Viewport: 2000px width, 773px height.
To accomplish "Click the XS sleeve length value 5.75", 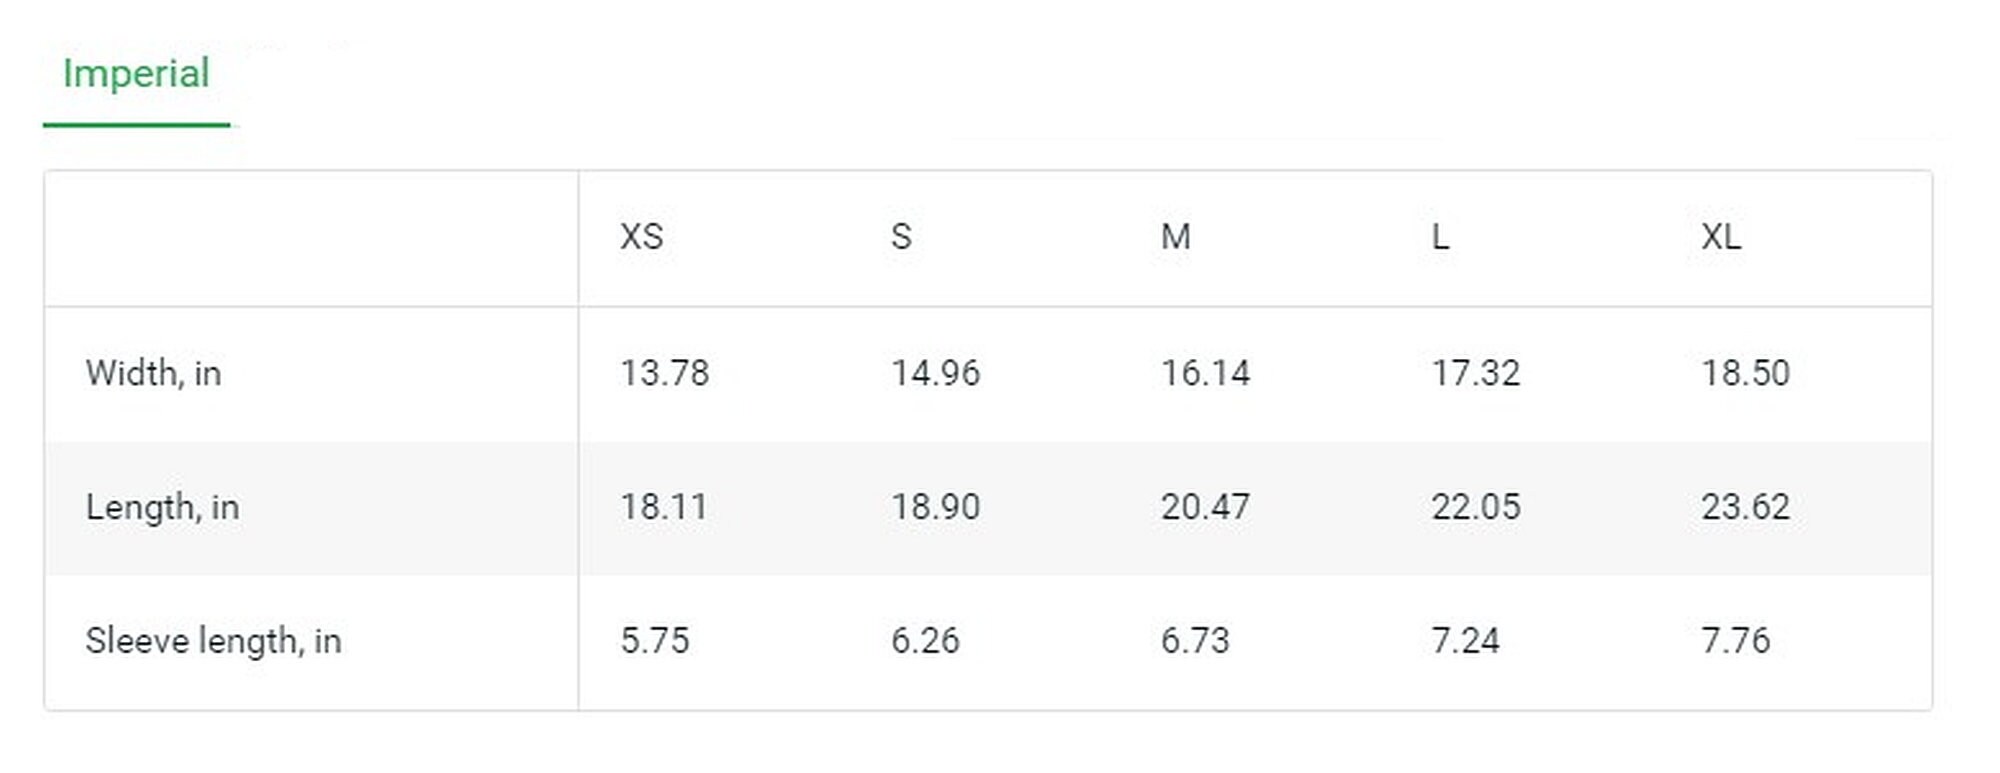I will tap(655, 641).
